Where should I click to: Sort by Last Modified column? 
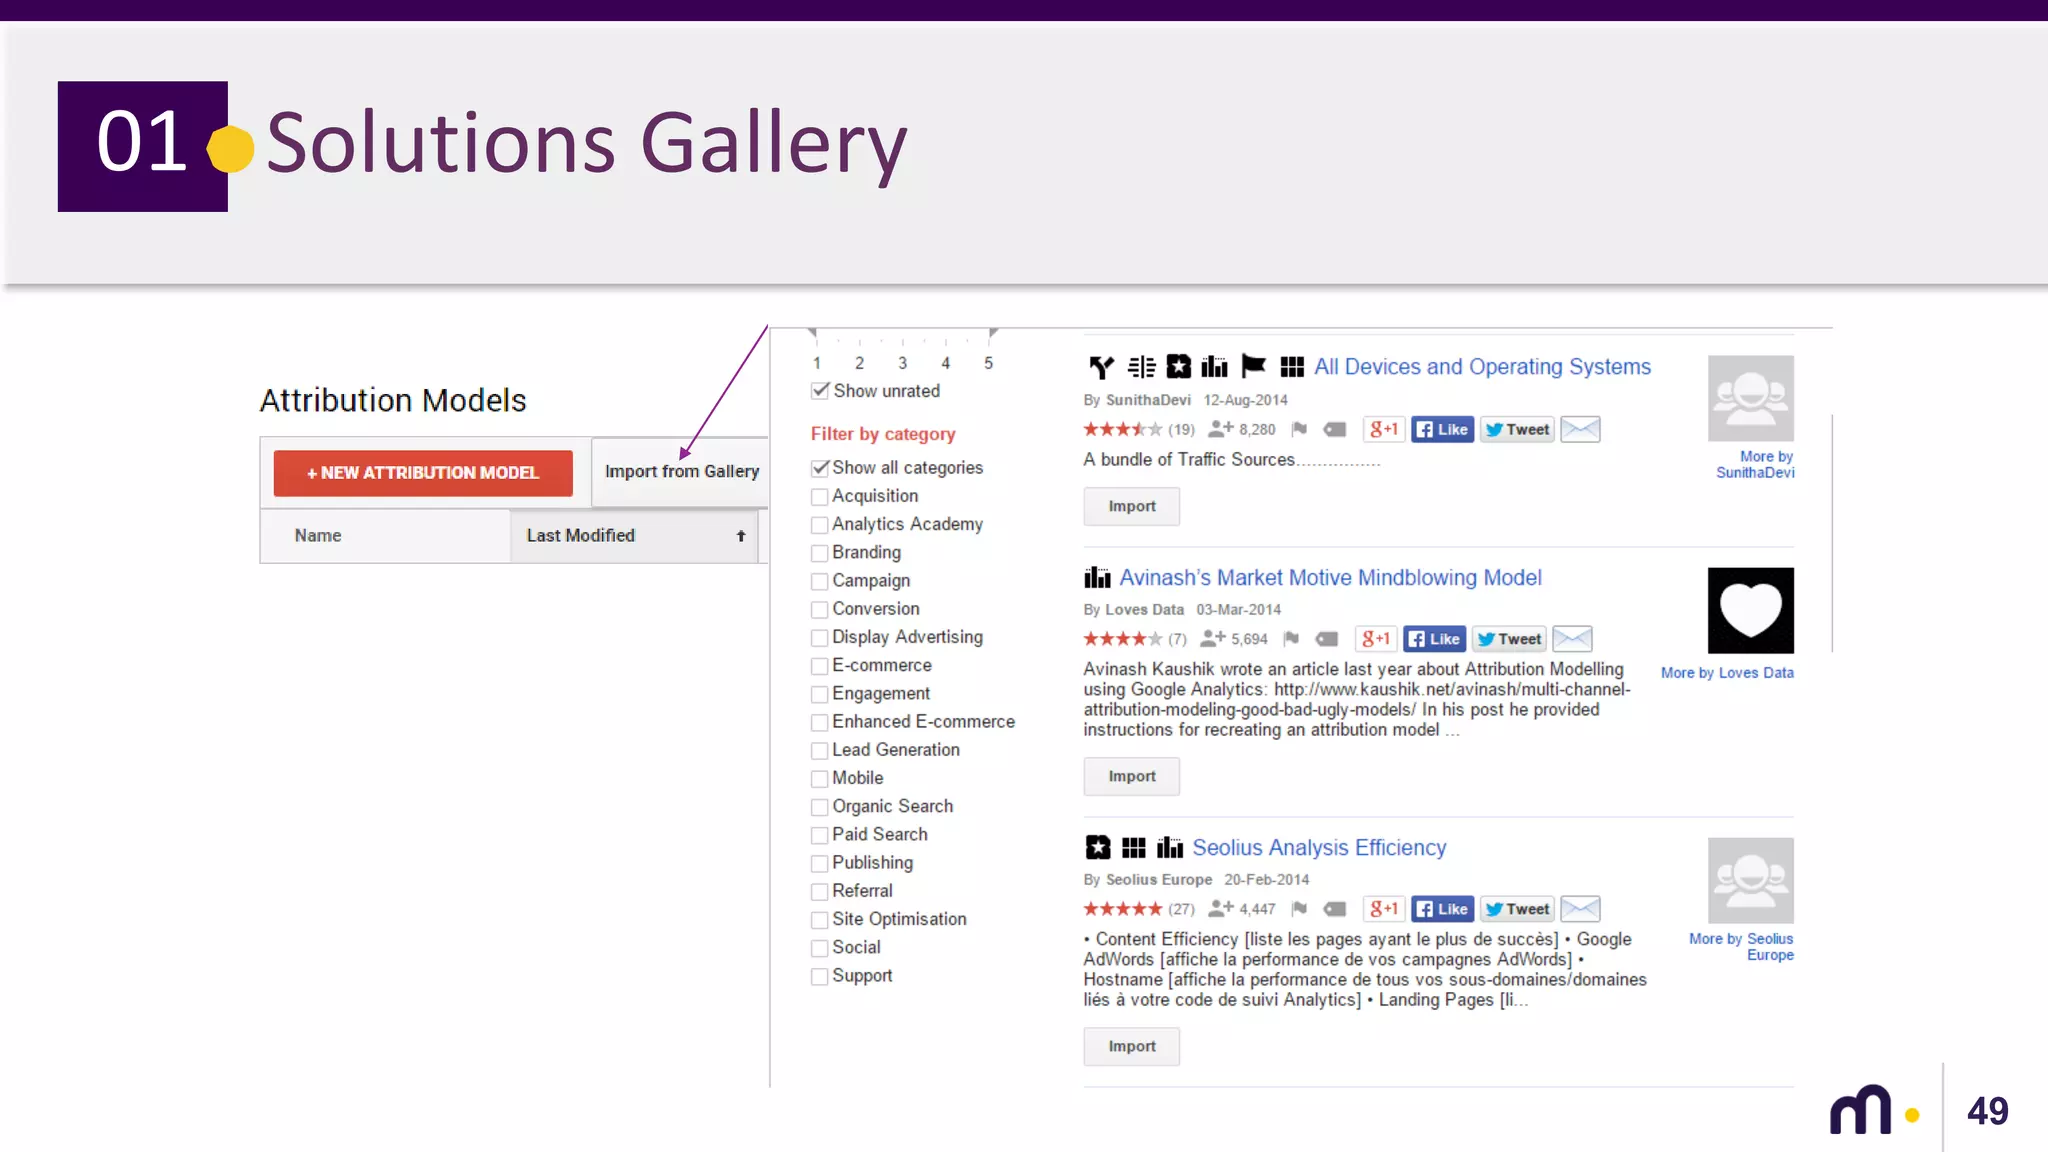point(635,536)
